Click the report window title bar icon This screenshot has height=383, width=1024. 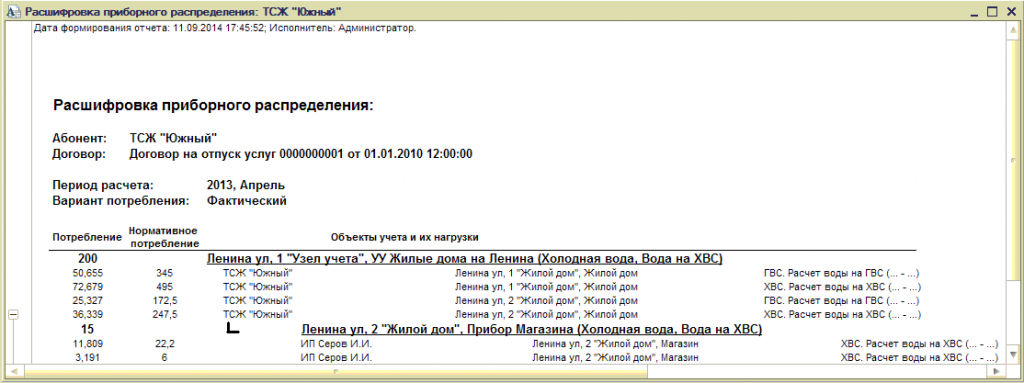pyautogui.click(x=12, y=11)
